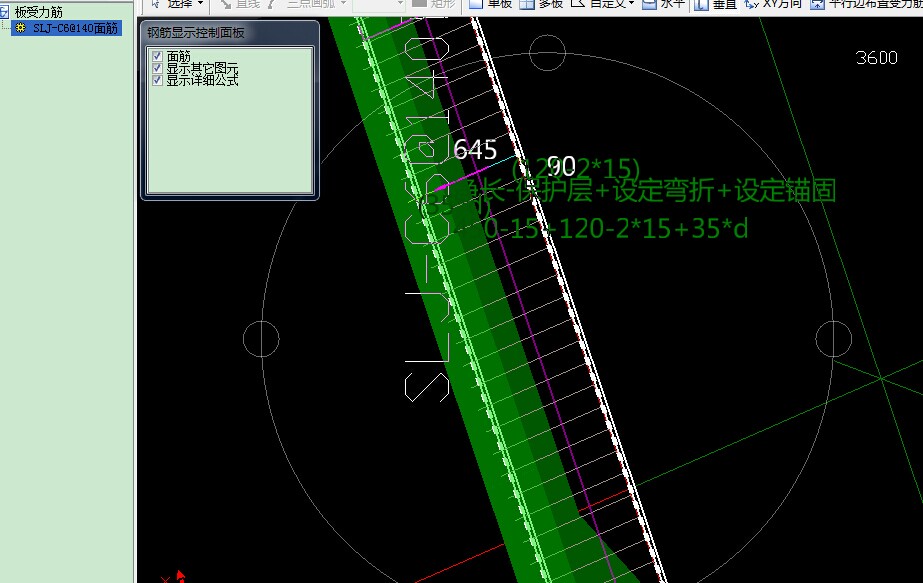Click the 钢筋显示控制面板 panel title

tap(196, 33)
